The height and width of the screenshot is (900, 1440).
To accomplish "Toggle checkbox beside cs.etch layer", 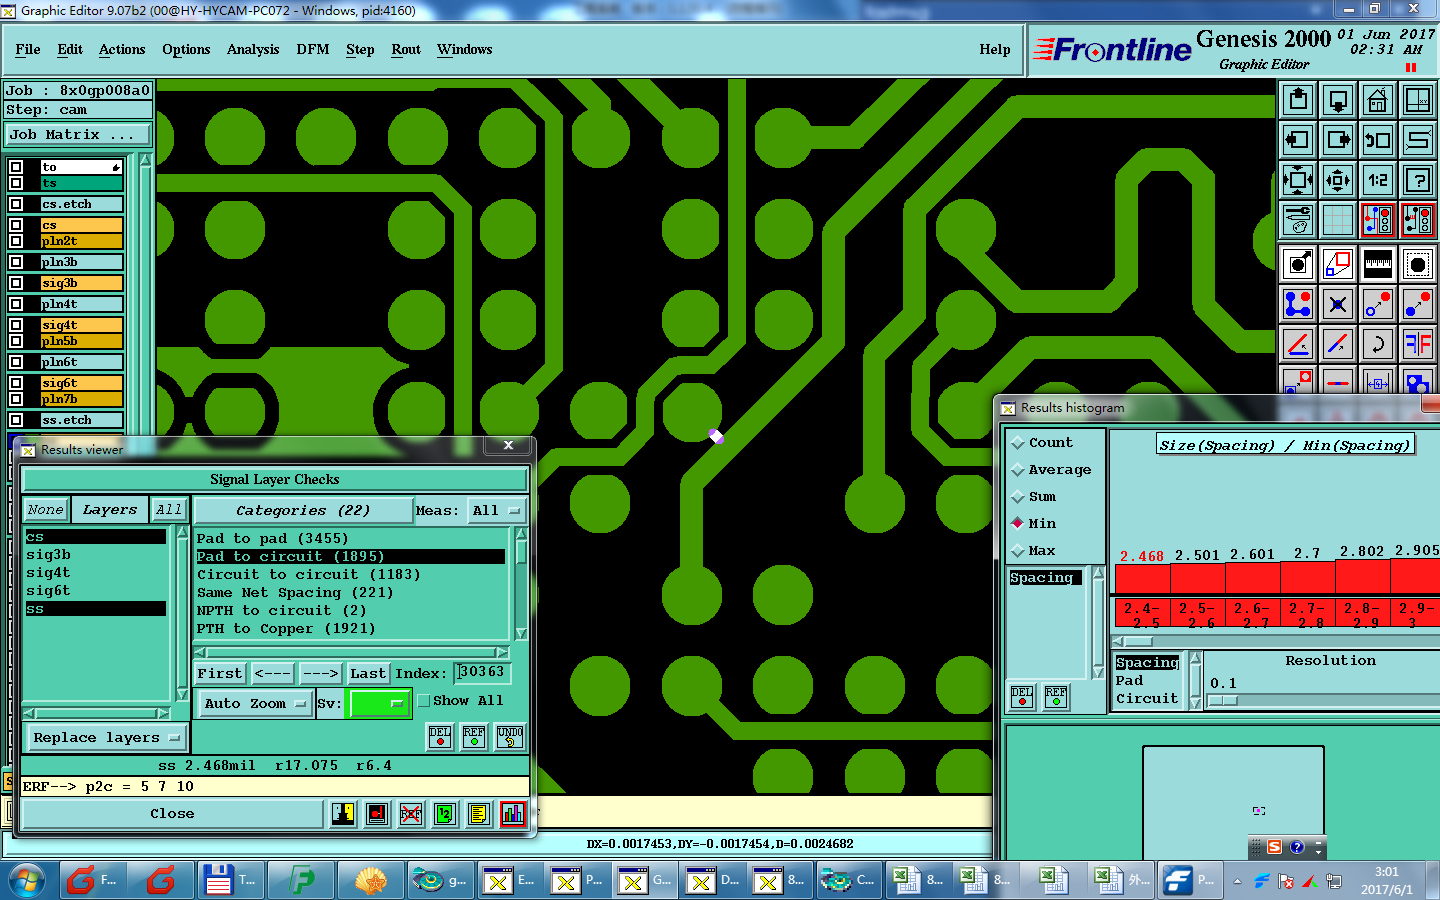I will click(16, 204).
